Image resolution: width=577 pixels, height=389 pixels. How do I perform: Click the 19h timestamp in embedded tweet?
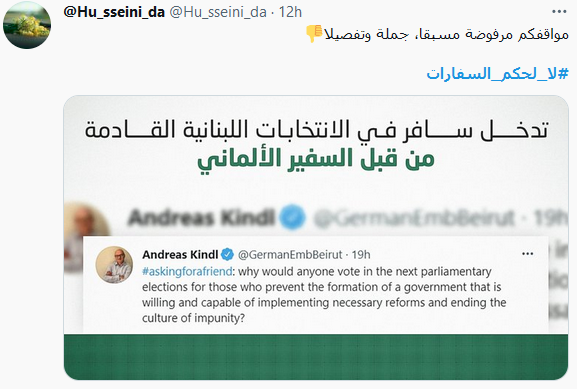pos(361,254)
